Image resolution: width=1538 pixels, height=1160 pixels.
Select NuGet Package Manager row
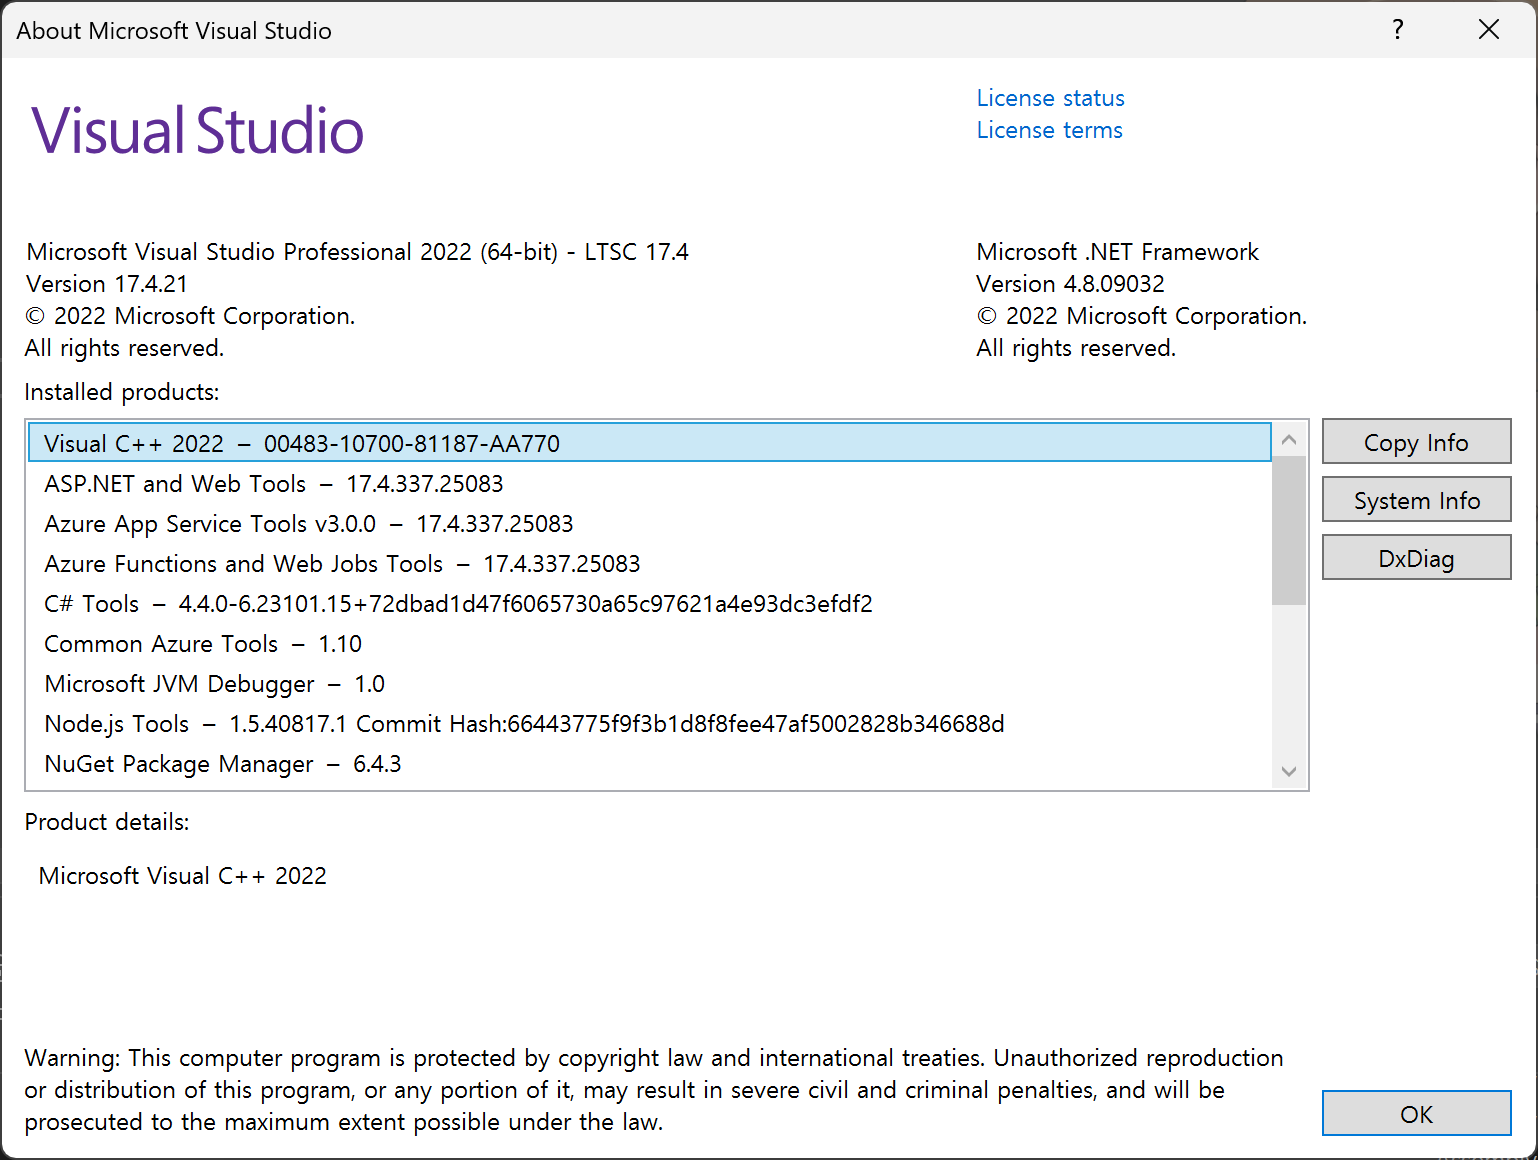pyautogui.click(x=650, y=764)
